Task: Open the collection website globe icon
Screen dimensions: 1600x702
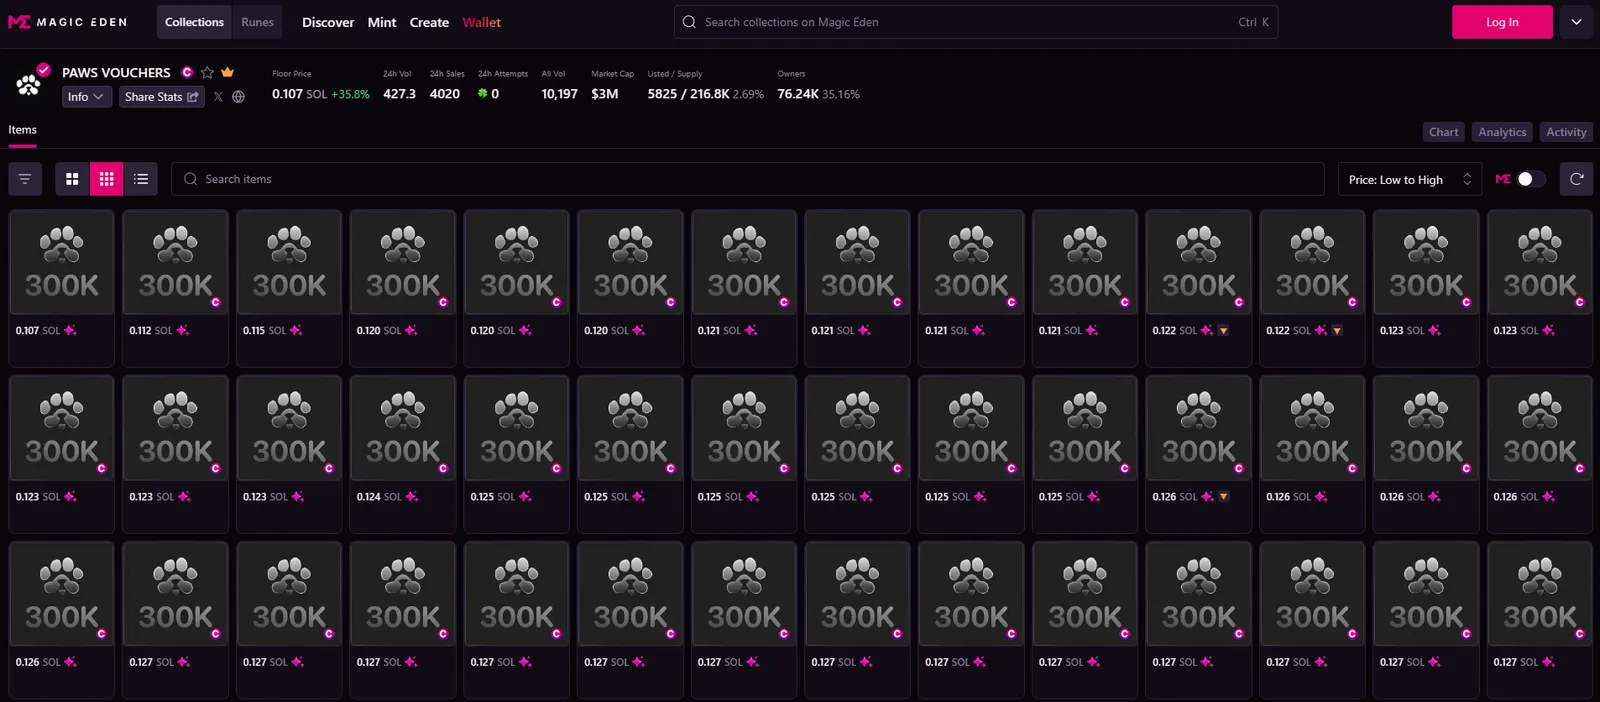Action: [x=238, y=97]
